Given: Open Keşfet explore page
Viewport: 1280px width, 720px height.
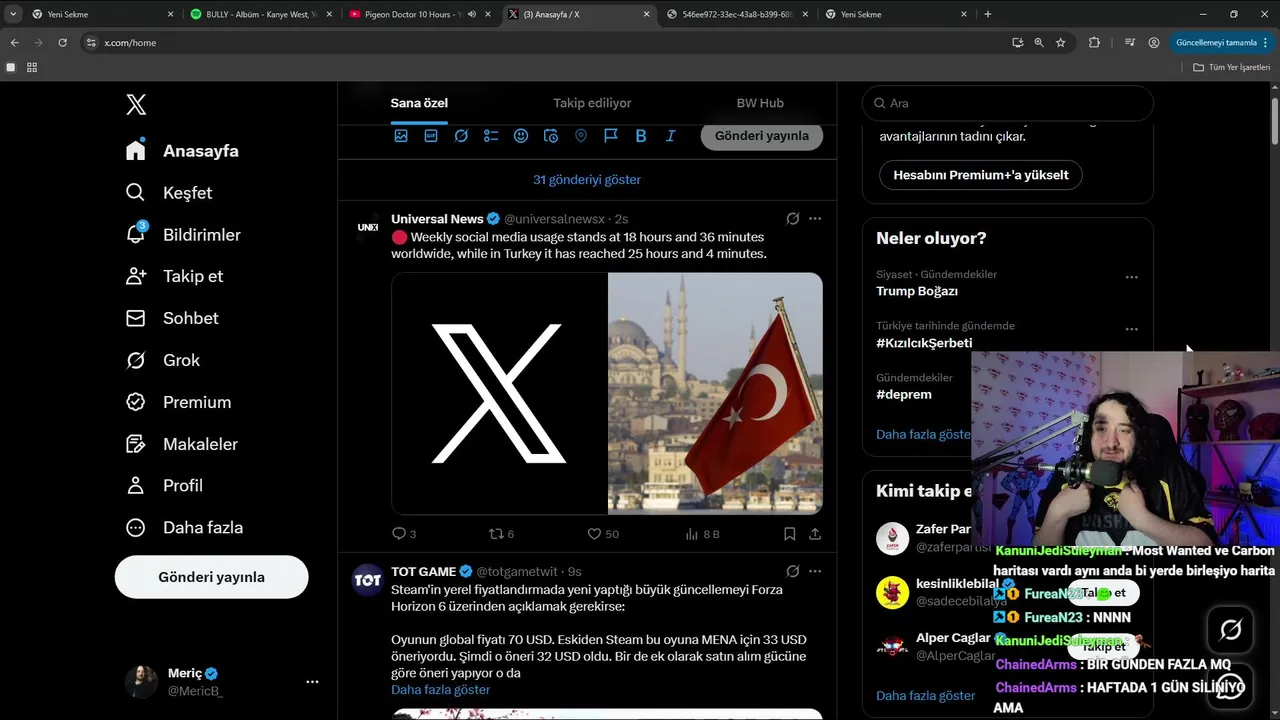Looking at the screenshot, I should pyautogui.click(x=168, y=193).
